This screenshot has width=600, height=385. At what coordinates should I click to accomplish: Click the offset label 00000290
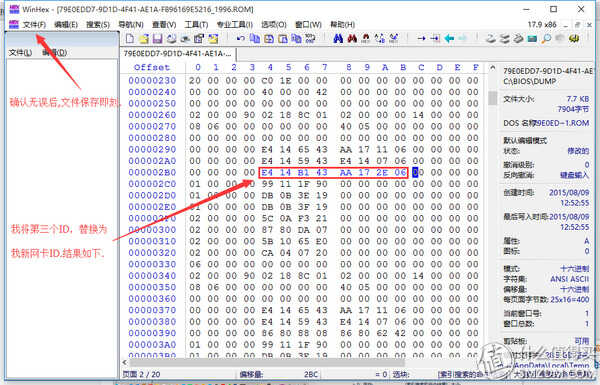(152, 150)
